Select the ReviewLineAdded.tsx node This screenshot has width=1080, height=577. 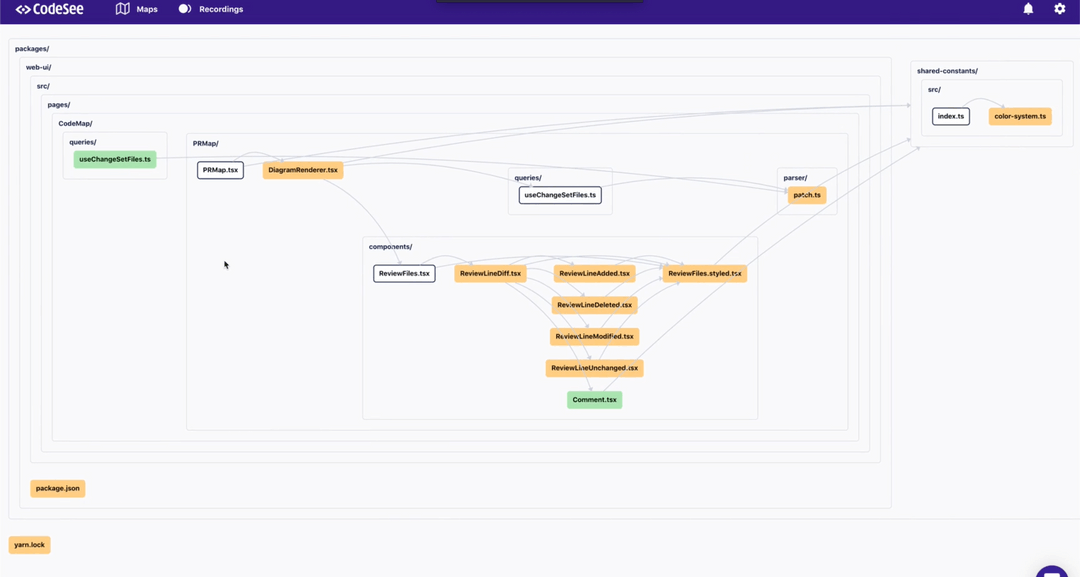[594, 272]
